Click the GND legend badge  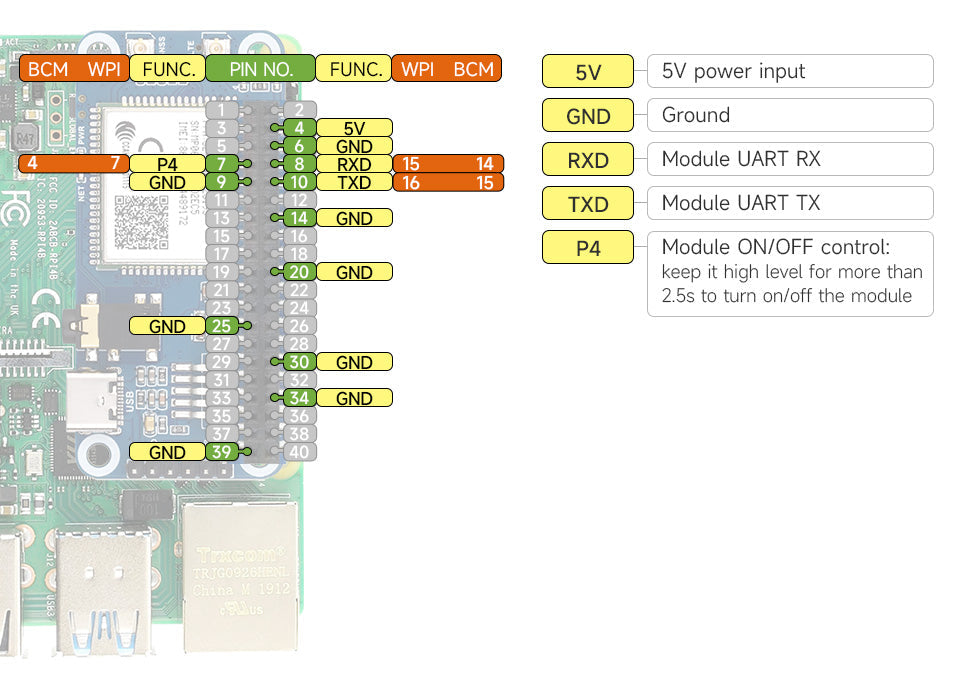tap(587, 115)
